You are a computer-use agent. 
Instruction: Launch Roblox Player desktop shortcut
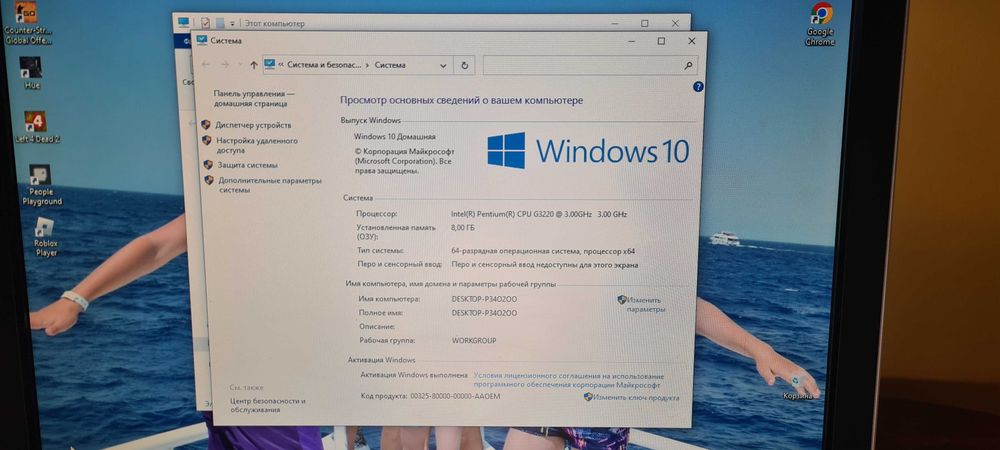click(x=45, y=236)
